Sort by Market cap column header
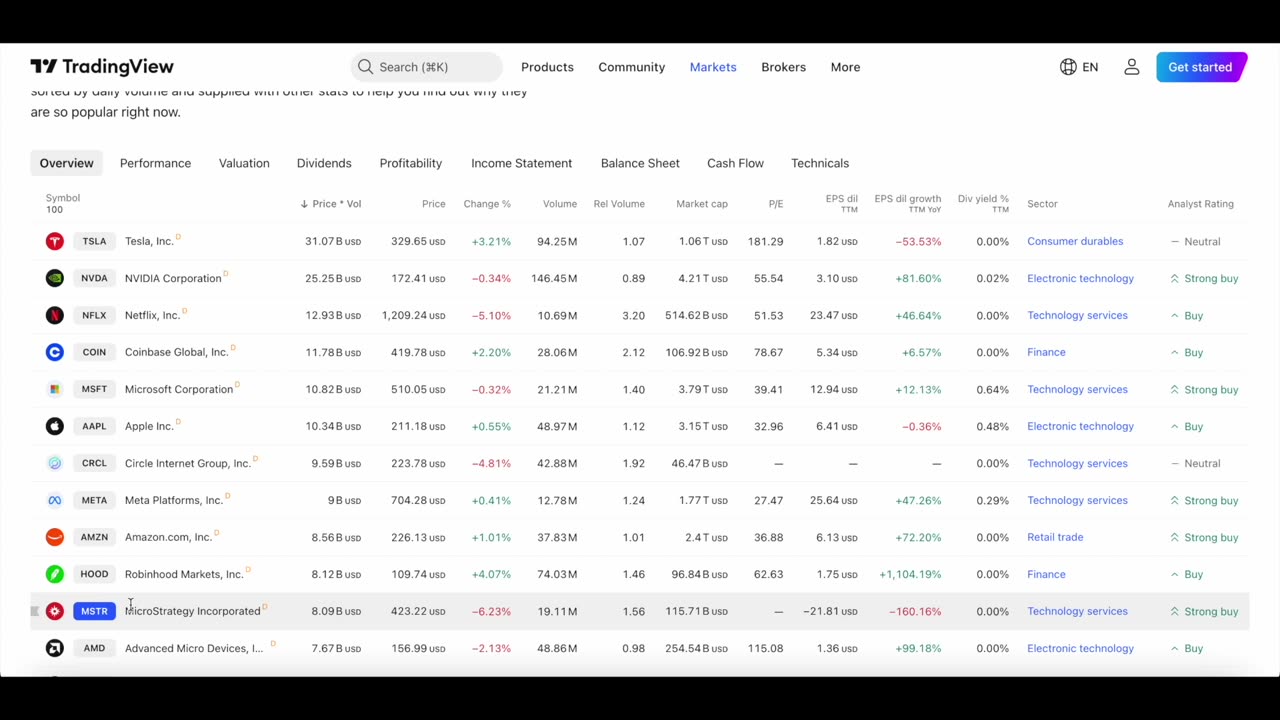 702,204
